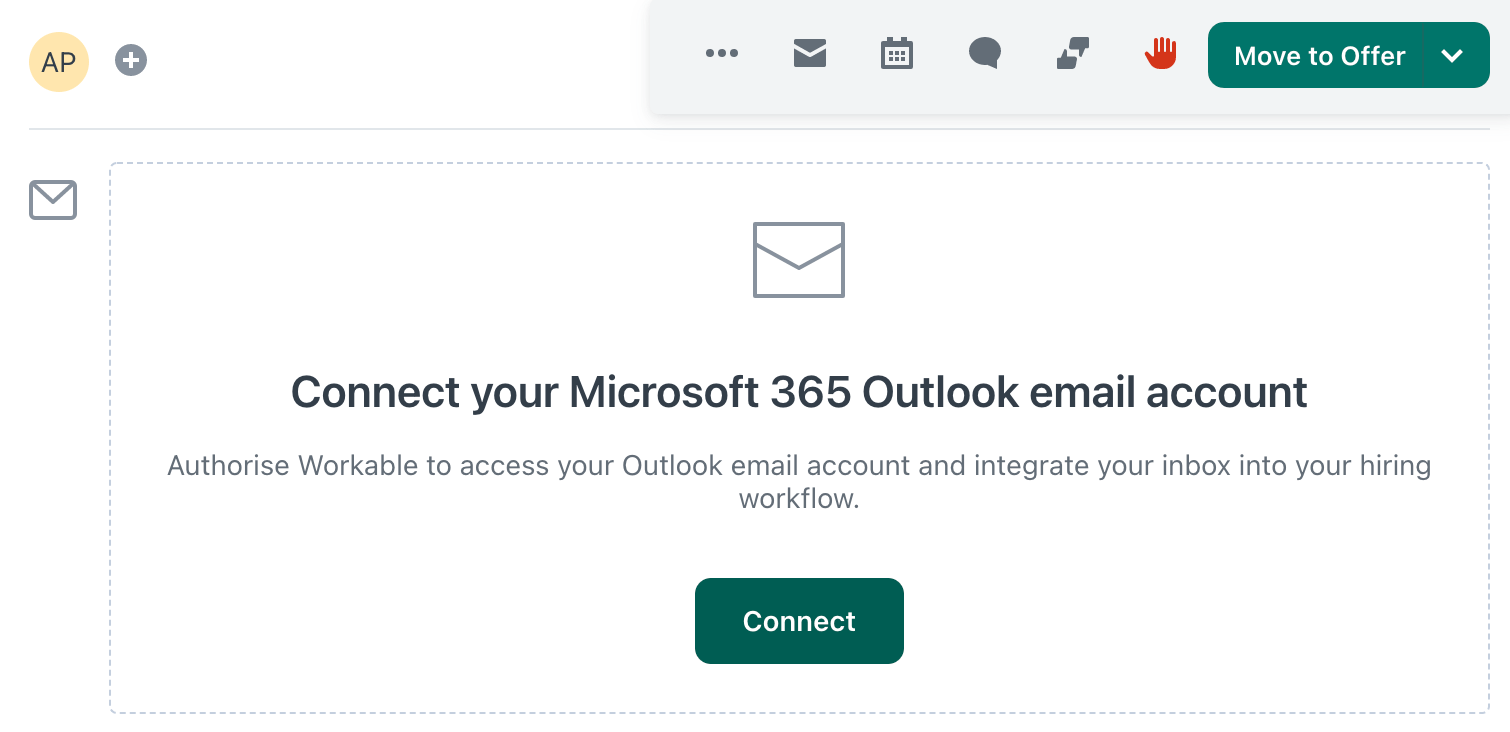Click the AP candidate avatar
This screenshot has height=732, width=1510.
[58, 61]
